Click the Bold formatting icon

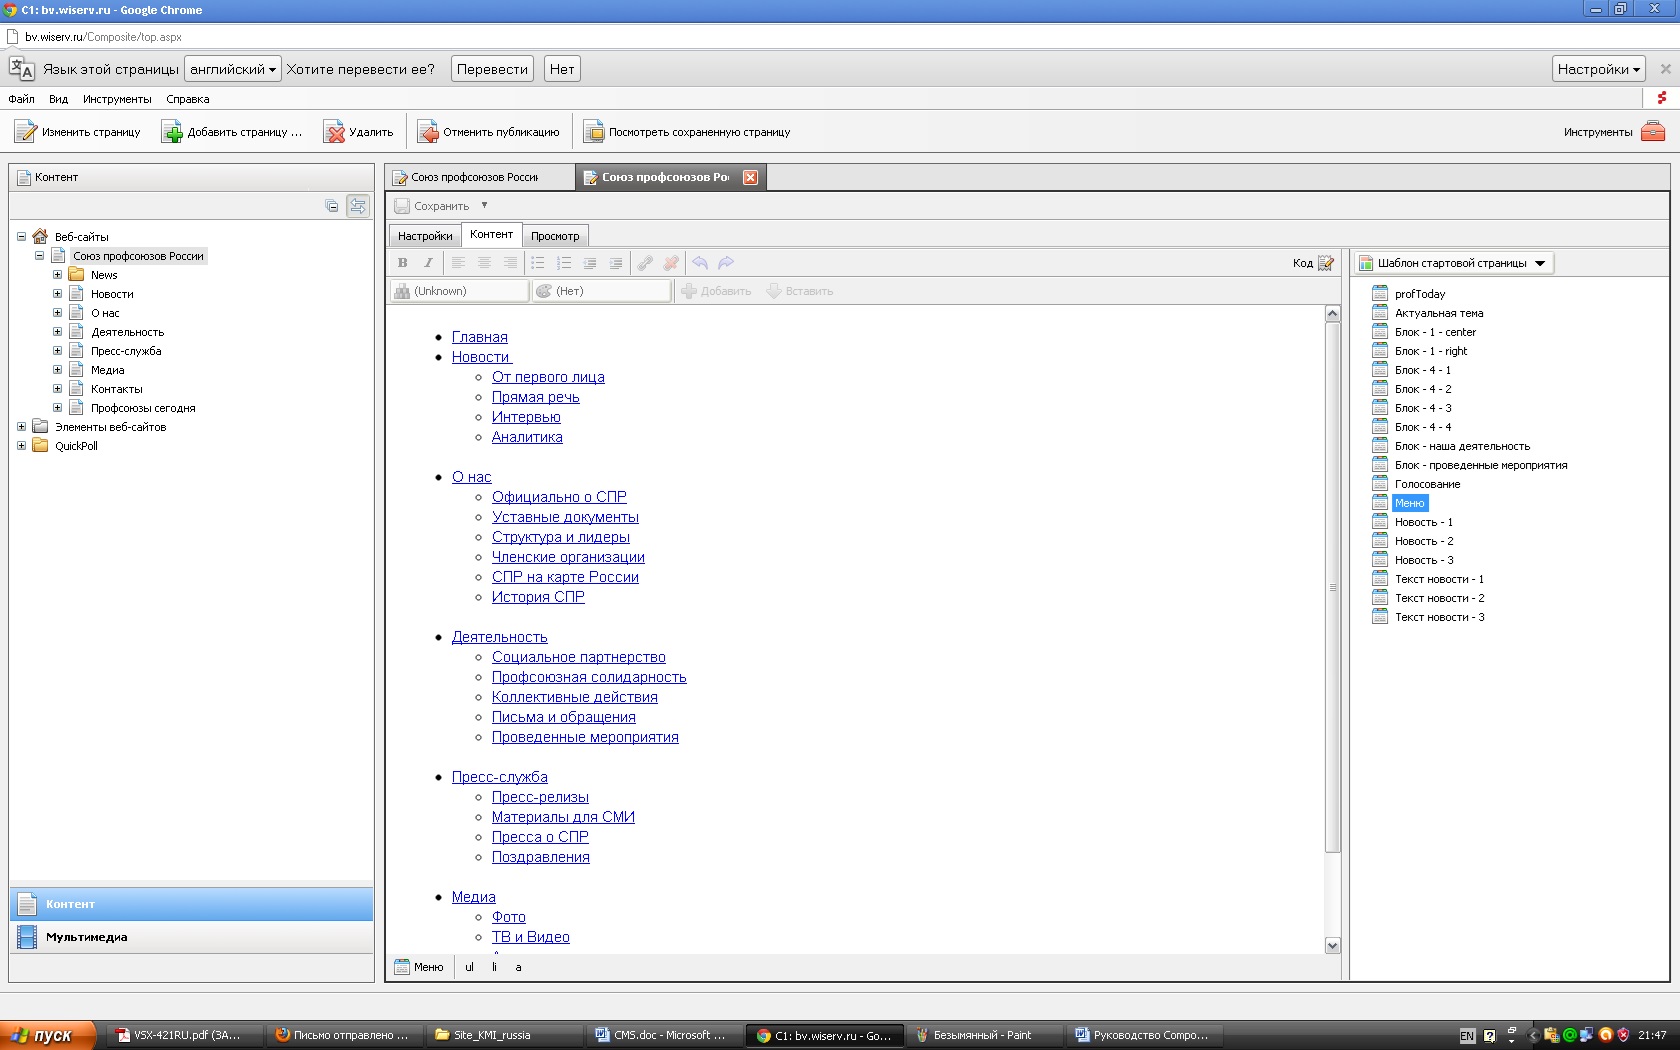click(402, 263)
